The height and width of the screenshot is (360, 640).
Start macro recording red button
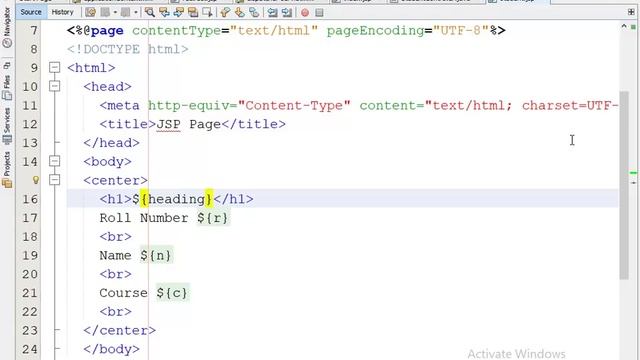coord(305,13)
